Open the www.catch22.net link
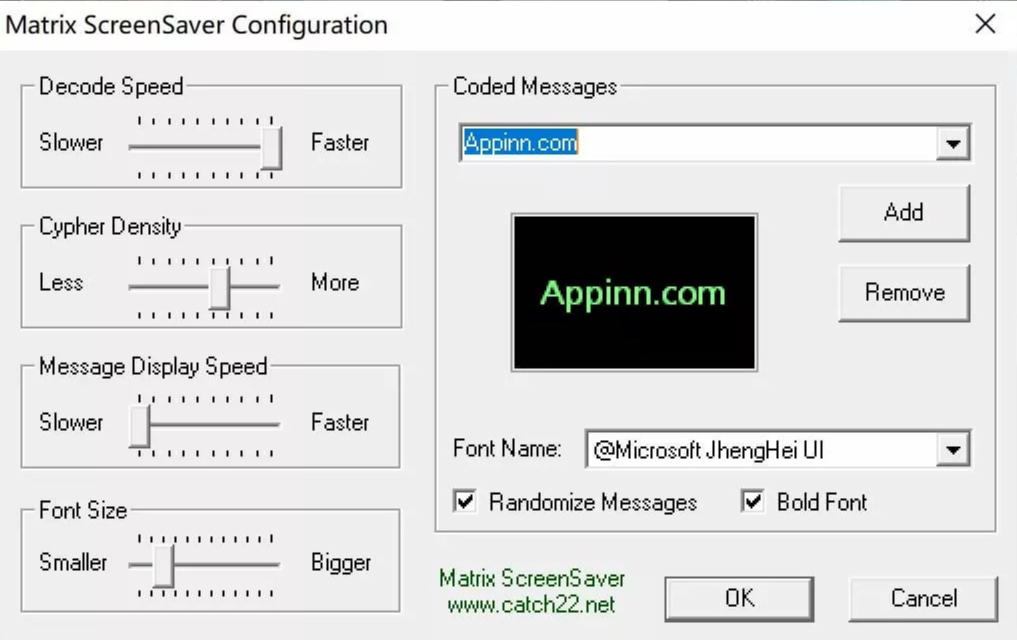Image resolution: width=1017 pixels, height=640 pixels. click(532, 605)
